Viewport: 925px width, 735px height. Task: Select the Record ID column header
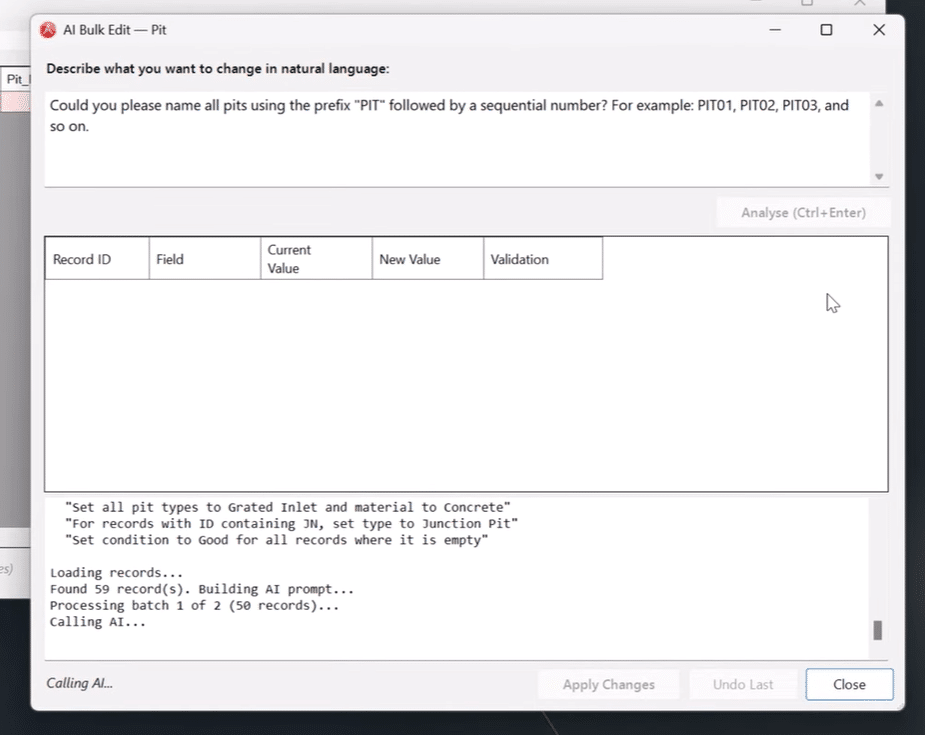coord(97,259)
